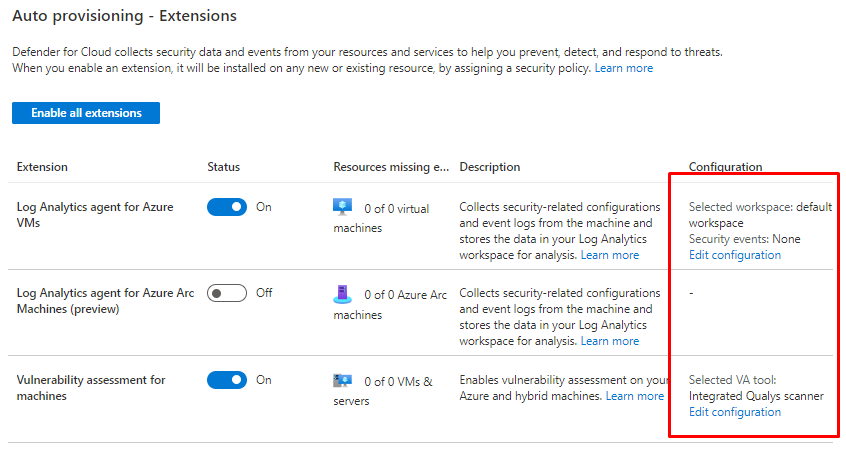This screenshot has height=452, width=846.
Task: Click the VMs & servers resource icon
Action: [343, 380]
